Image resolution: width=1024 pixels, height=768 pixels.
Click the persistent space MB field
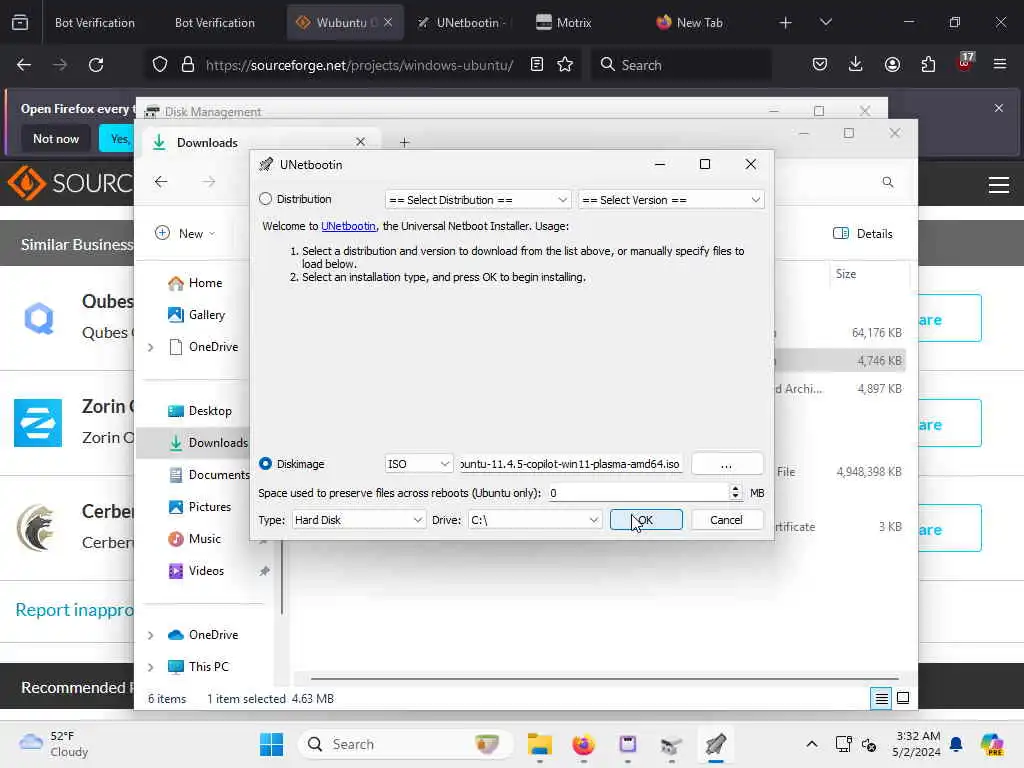[x=639, y=493]
